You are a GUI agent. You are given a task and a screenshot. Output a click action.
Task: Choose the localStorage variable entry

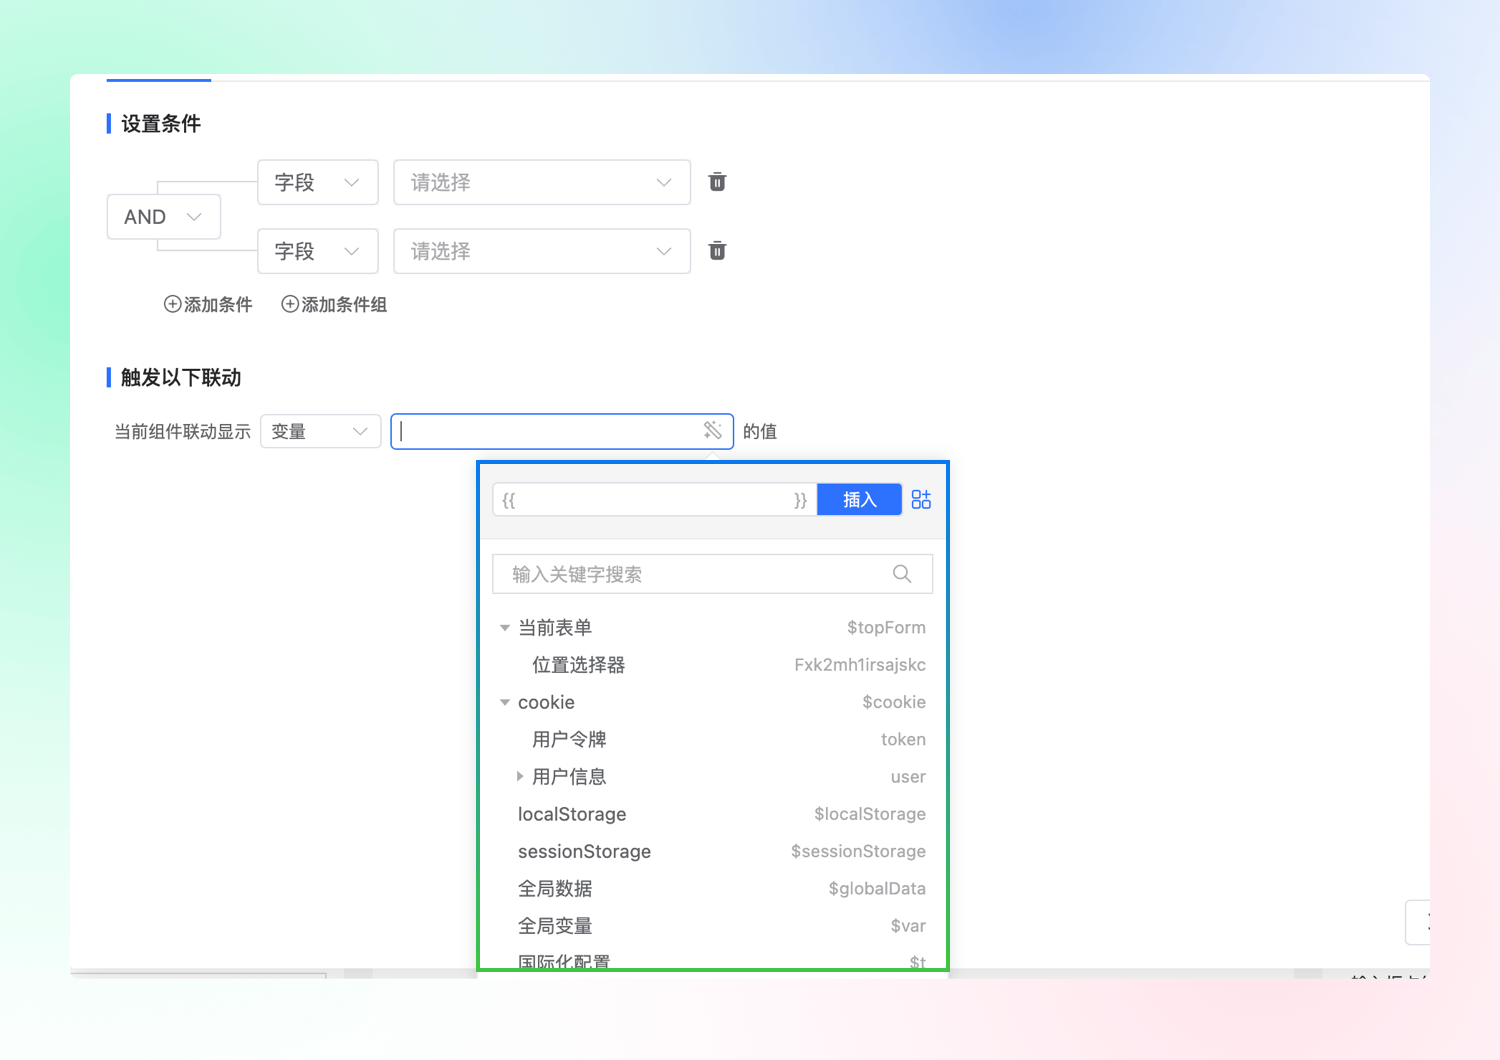(x=572, y=814)
